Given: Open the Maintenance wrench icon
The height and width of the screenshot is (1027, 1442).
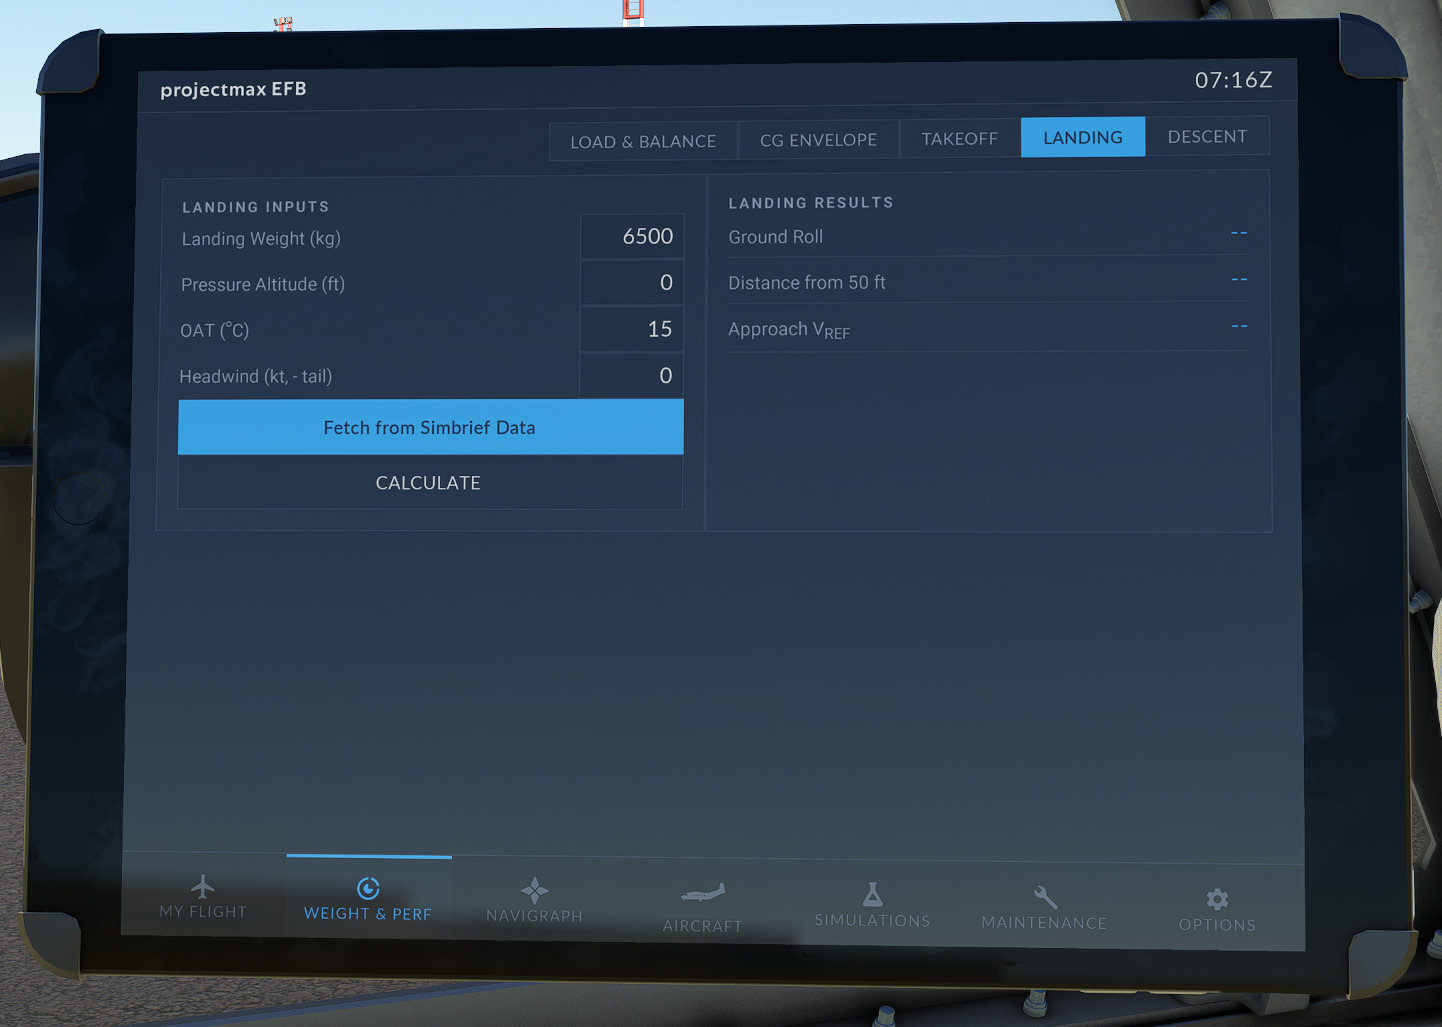Looking at the screenshot, I should click(1045, 896).
